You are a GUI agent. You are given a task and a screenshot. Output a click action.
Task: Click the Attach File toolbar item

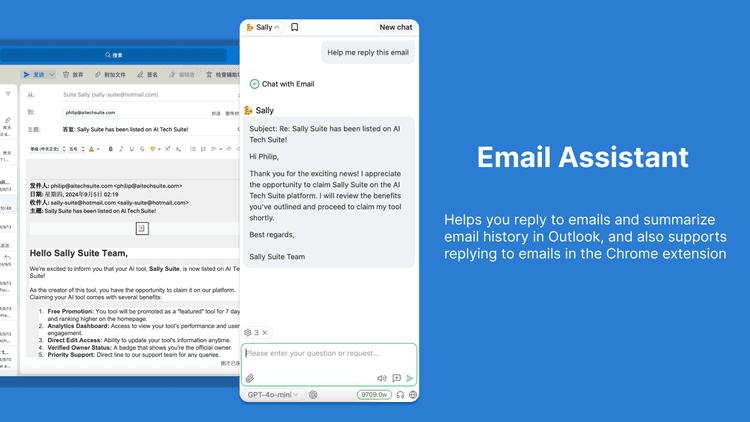(109, 75)
